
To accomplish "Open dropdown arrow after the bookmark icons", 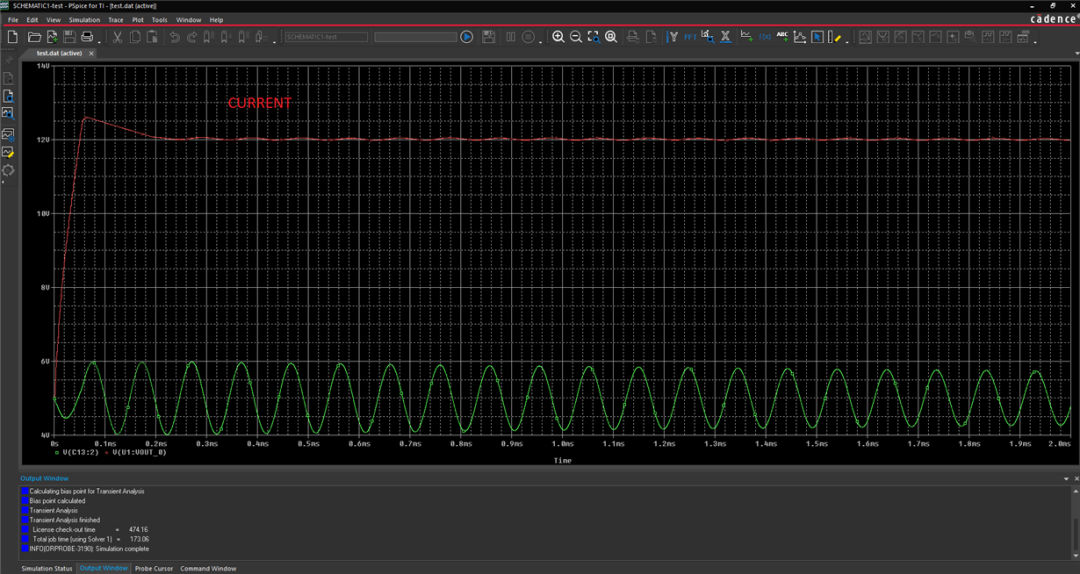I will (x=274, y=41).
